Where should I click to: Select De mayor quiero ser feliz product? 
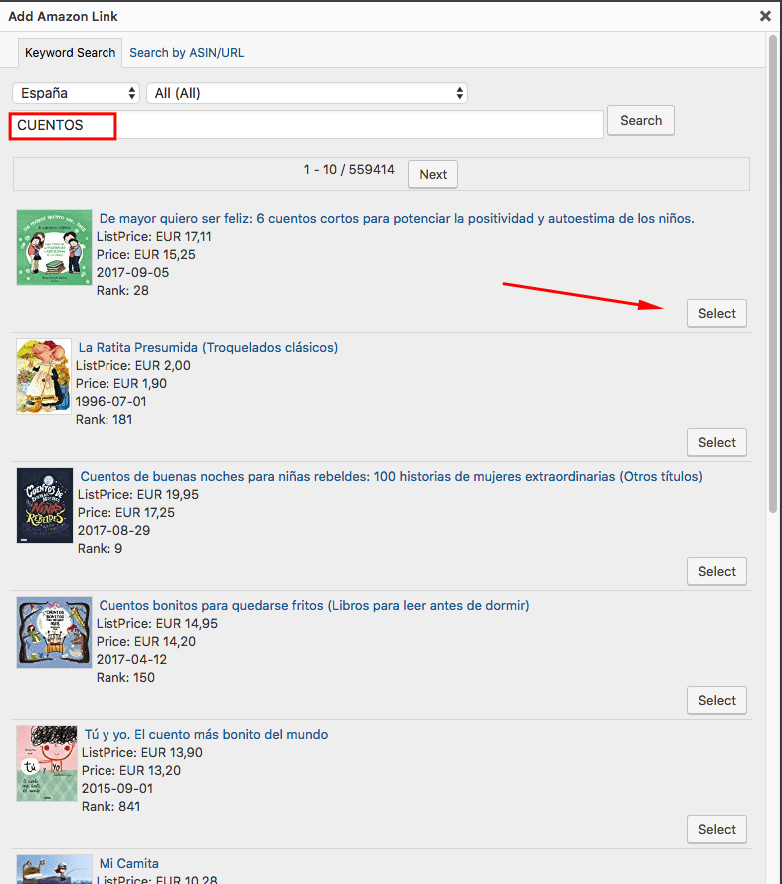coord(717,313)
